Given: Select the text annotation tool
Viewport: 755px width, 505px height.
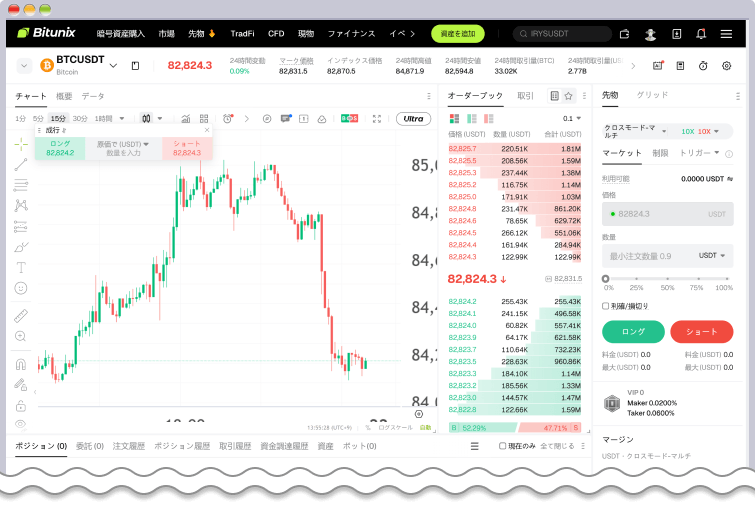Looking at the screenshot, I should [x=21, y=267].
